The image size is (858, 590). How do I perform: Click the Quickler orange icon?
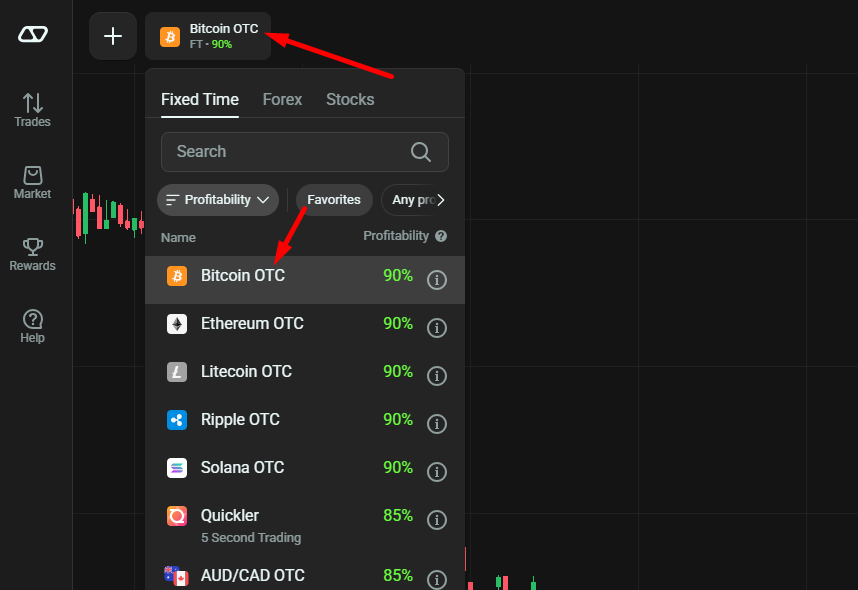[x=177, y=516]
